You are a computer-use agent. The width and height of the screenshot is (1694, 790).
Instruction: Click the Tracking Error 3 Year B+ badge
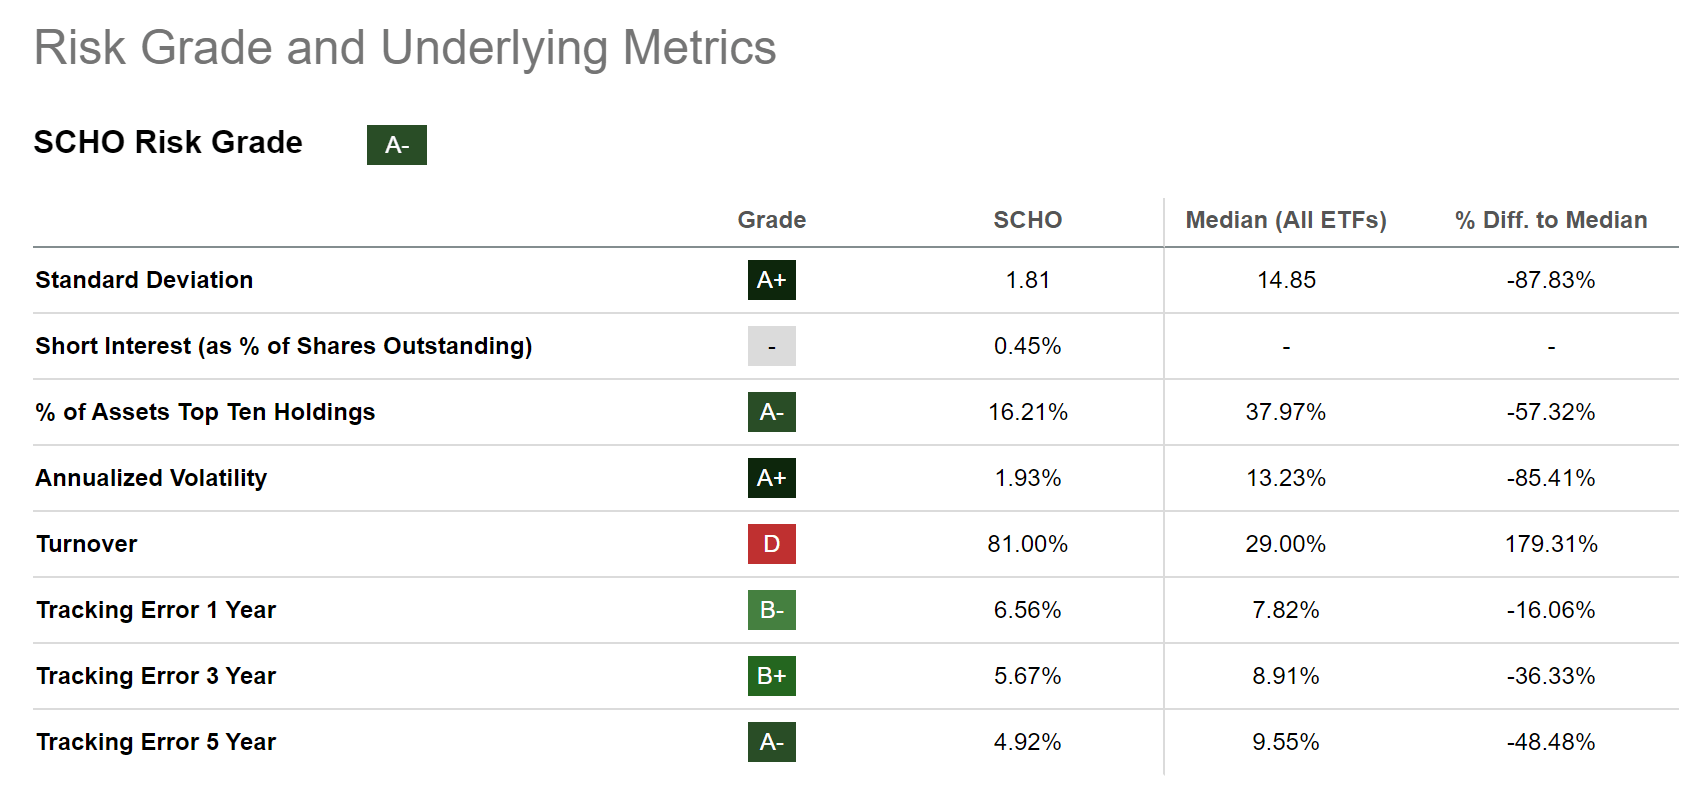tap(771, 676)
